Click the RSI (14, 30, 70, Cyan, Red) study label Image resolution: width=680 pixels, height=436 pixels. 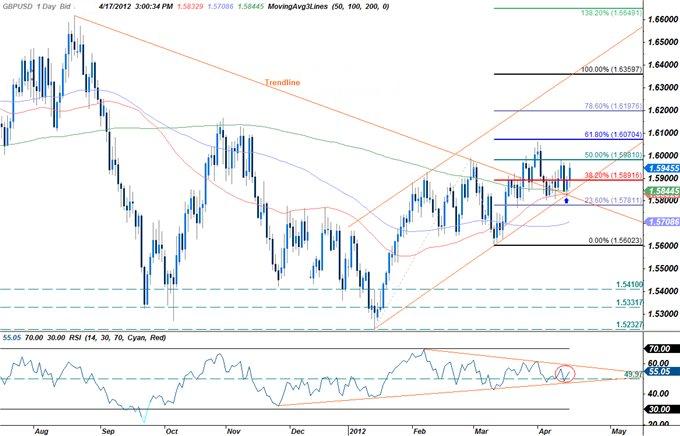(118, 337)
